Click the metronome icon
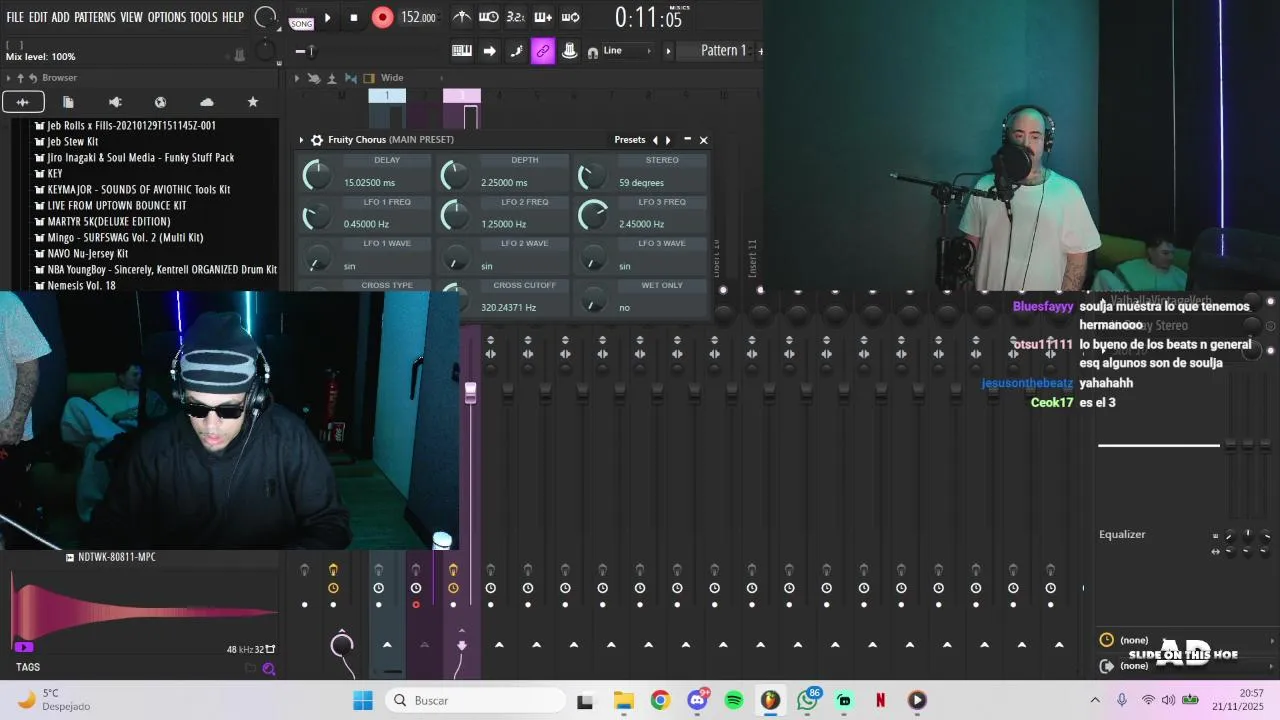This screenshot has width=1280, height=720. tap(461, 17)
